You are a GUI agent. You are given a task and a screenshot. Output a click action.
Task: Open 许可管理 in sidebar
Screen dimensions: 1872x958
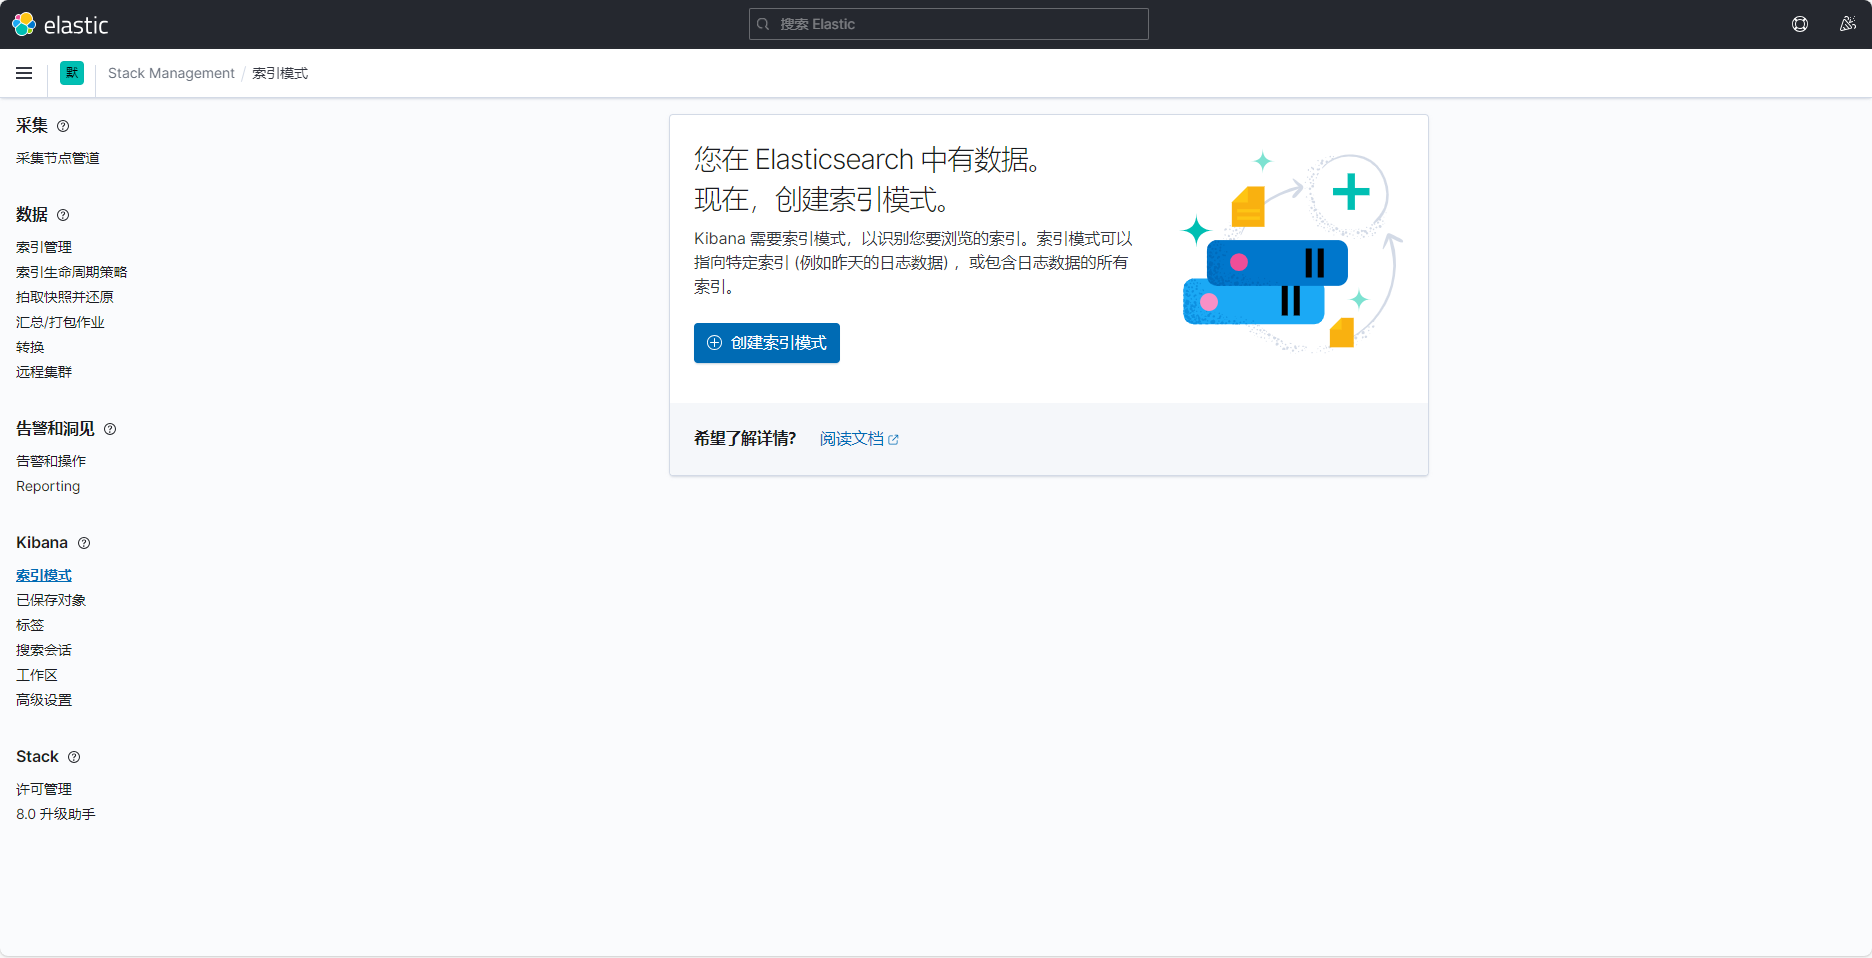44,789
